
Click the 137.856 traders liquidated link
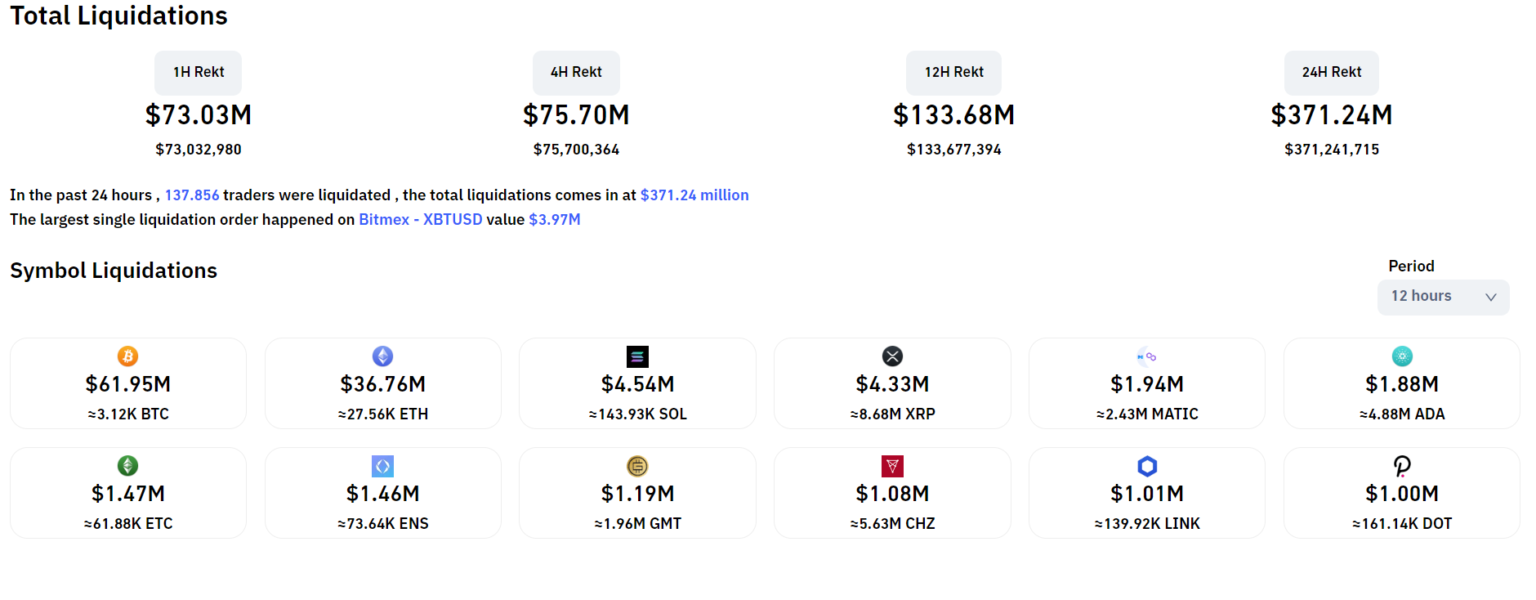point(192,195)
